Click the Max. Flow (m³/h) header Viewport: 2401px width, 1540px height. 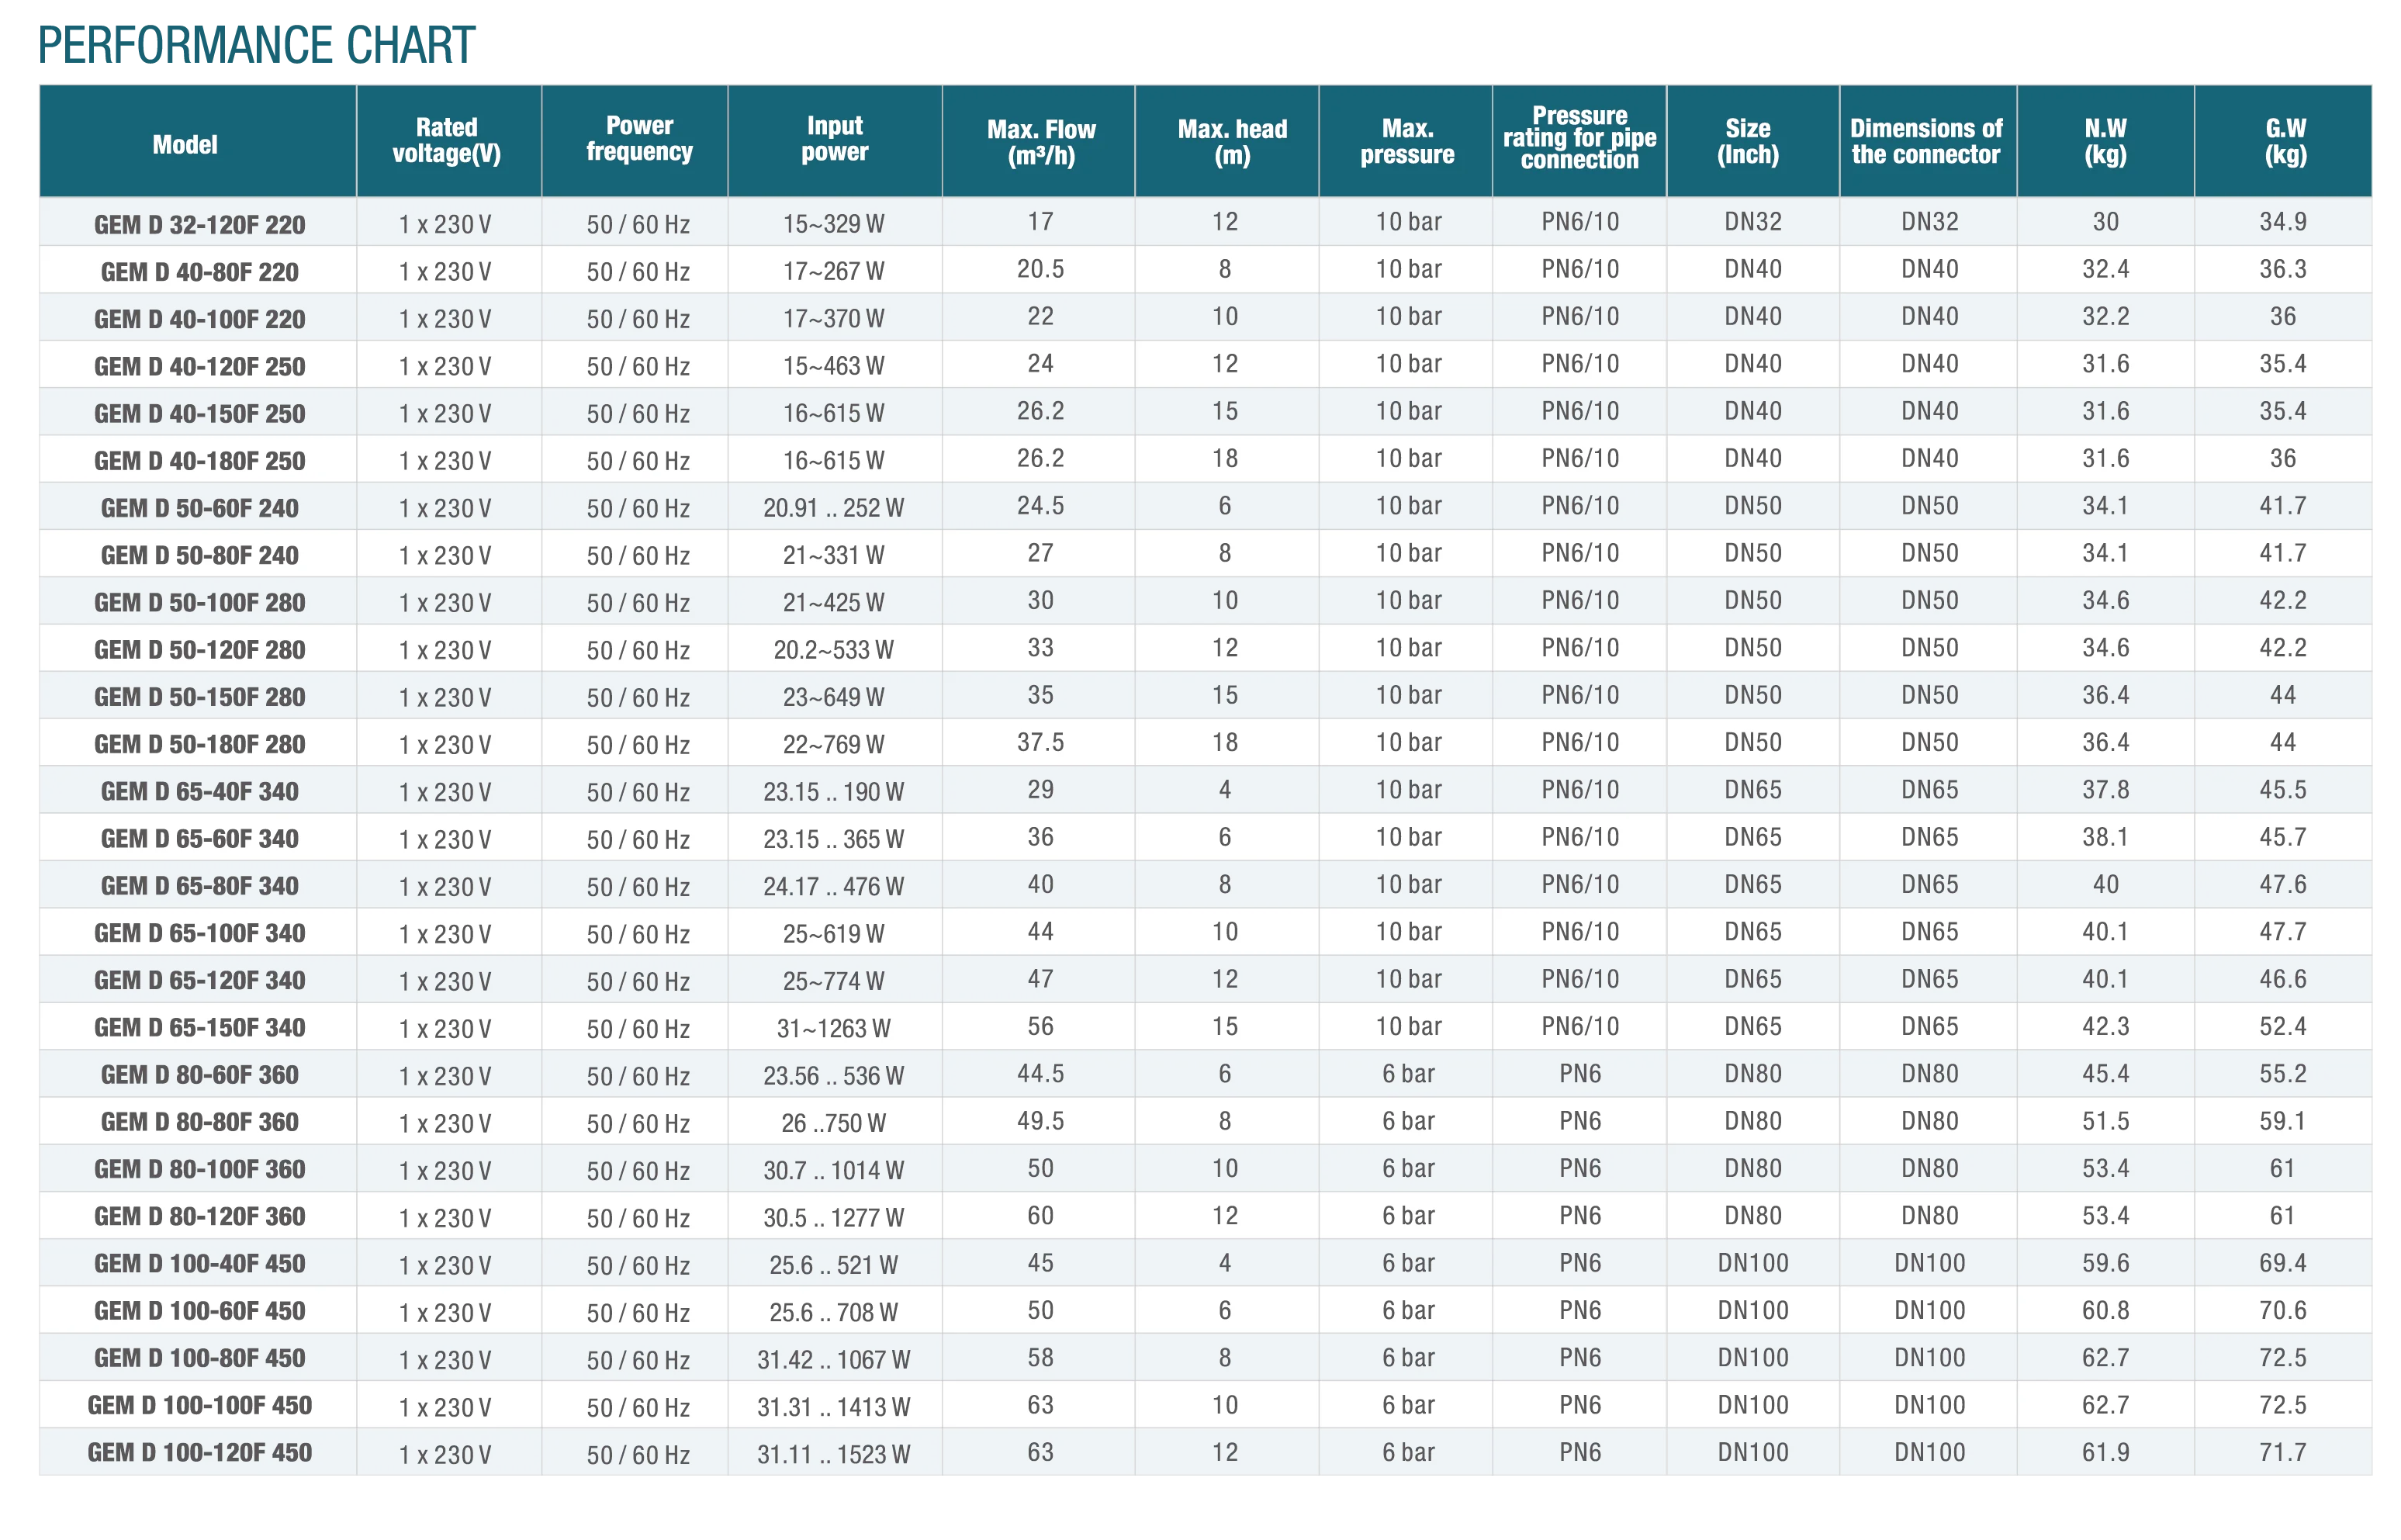pos(1041,142)
